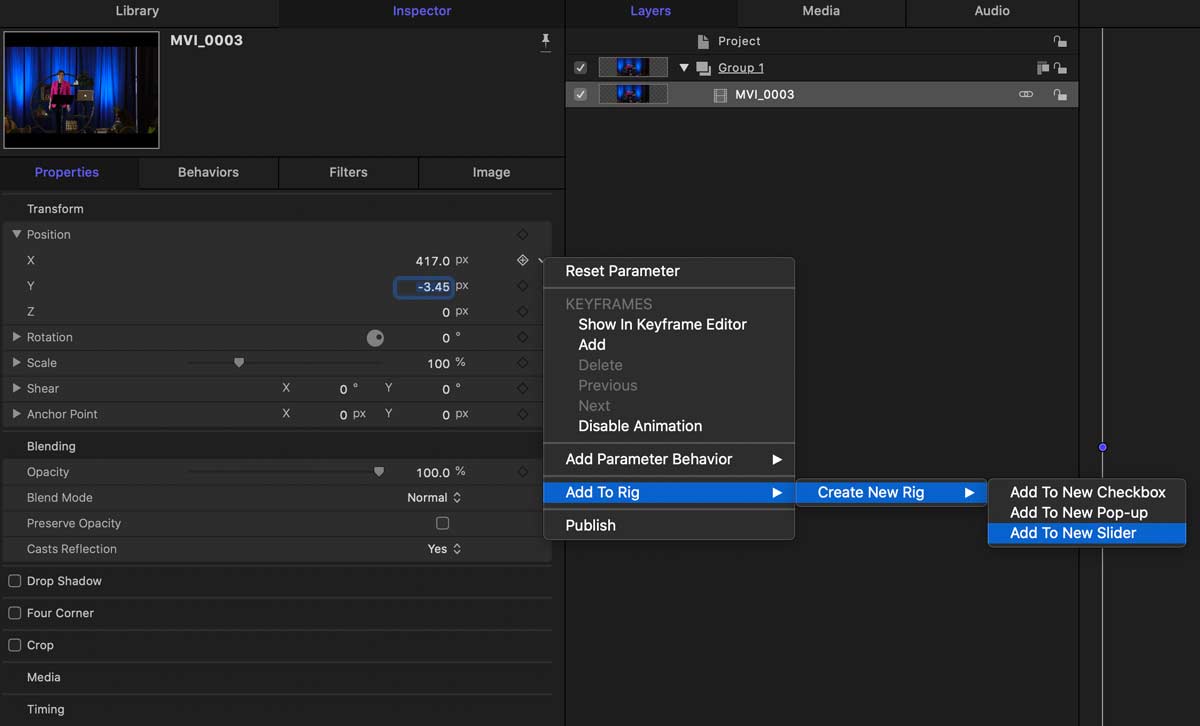Viewport: 1200px width, 726px height.
Task: Click the MVI_0003 filmstrip icon
Action: pos(720,95)
